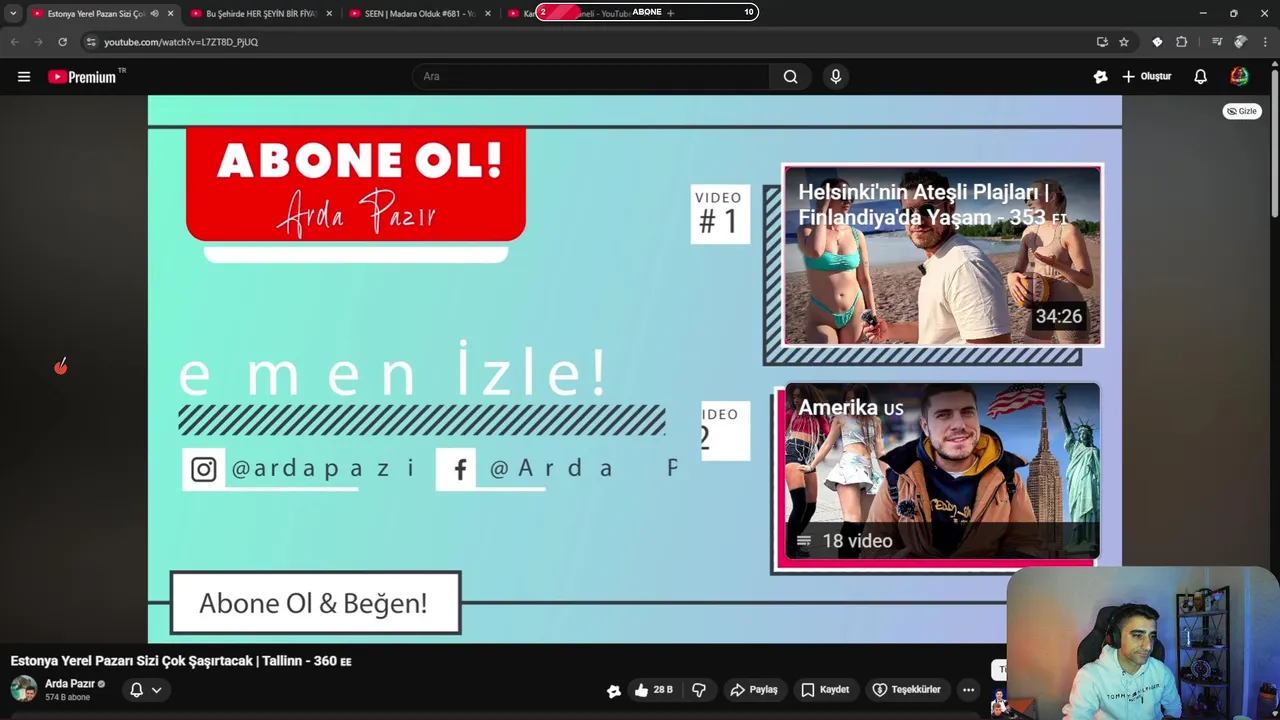Click the Teşekkürler thanks button

906,690
